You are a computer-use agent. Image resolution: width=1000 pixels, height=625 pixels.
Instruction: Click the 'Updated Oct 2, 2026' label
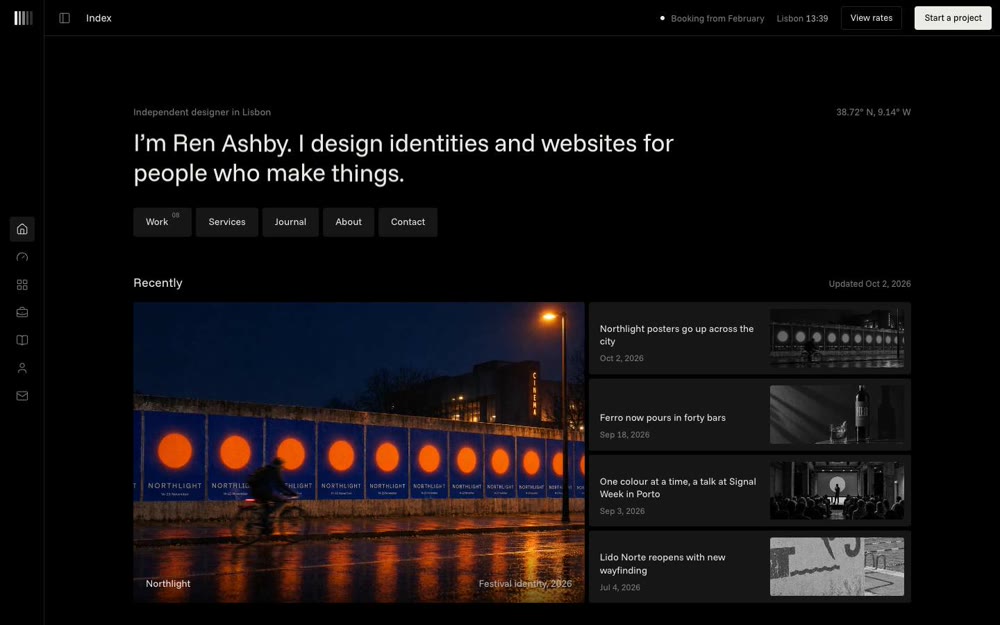click(x=869, y=284)
